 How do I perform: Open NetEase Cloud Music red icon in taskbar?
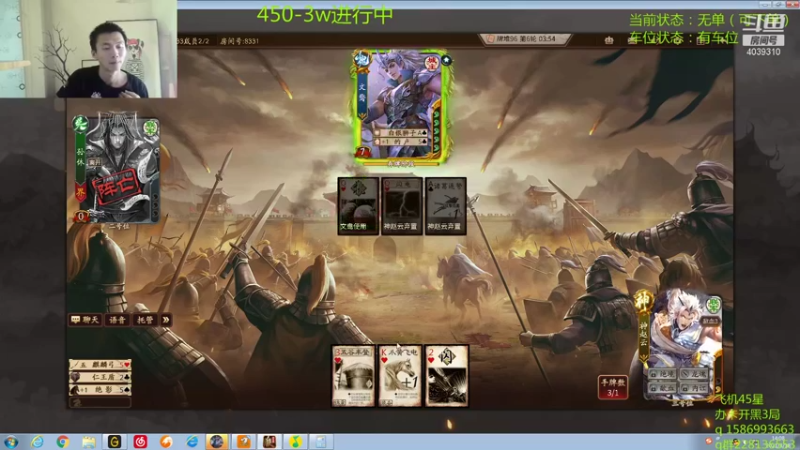click(x=140, y=442)
